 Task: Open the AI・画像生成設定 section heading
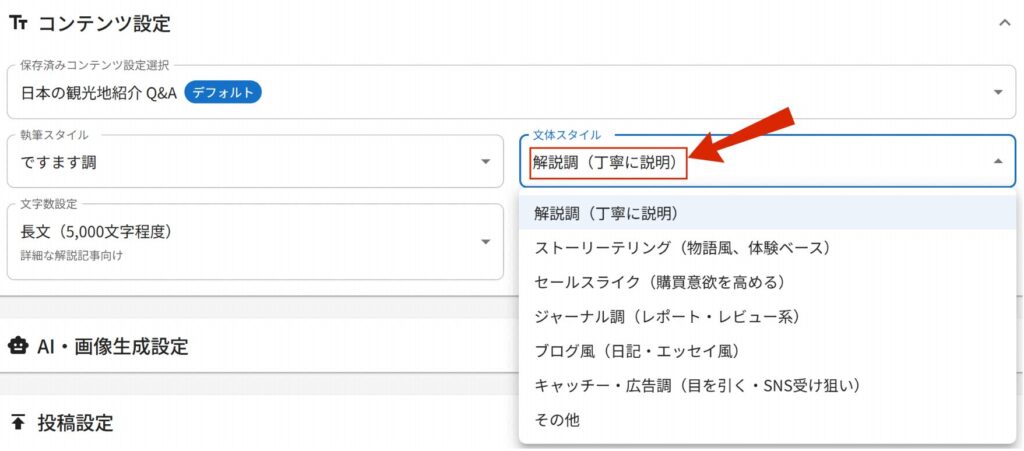[112, 346]
